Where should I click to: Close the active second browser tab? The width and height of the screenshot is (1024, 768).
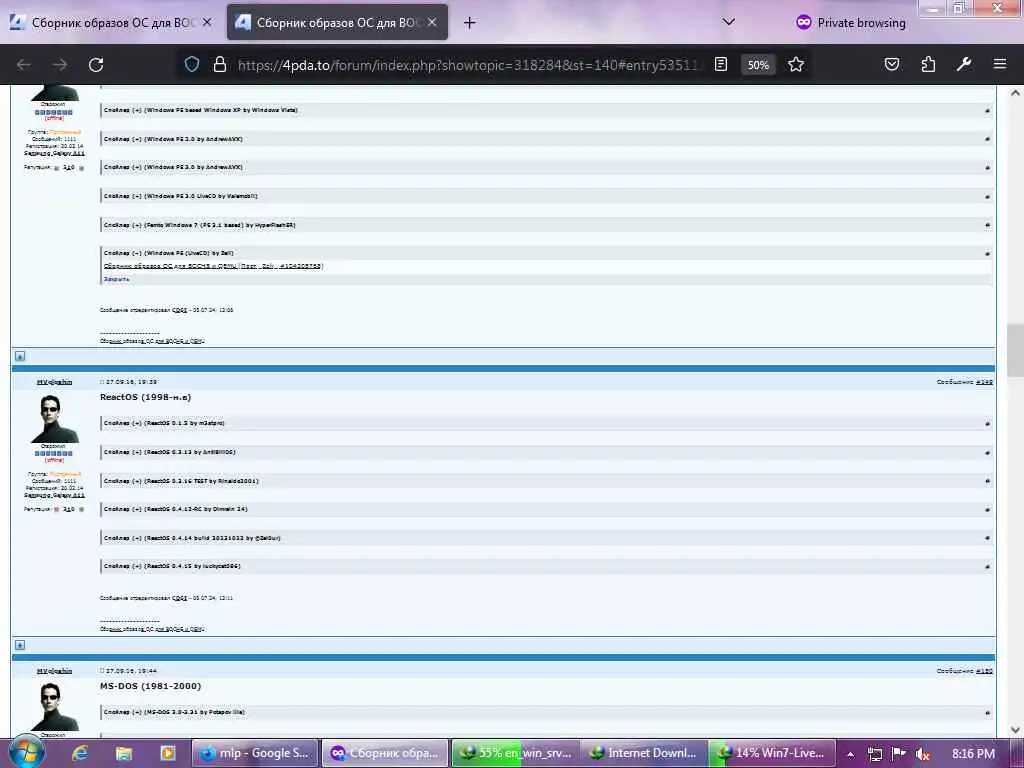(x=432, y=22)
